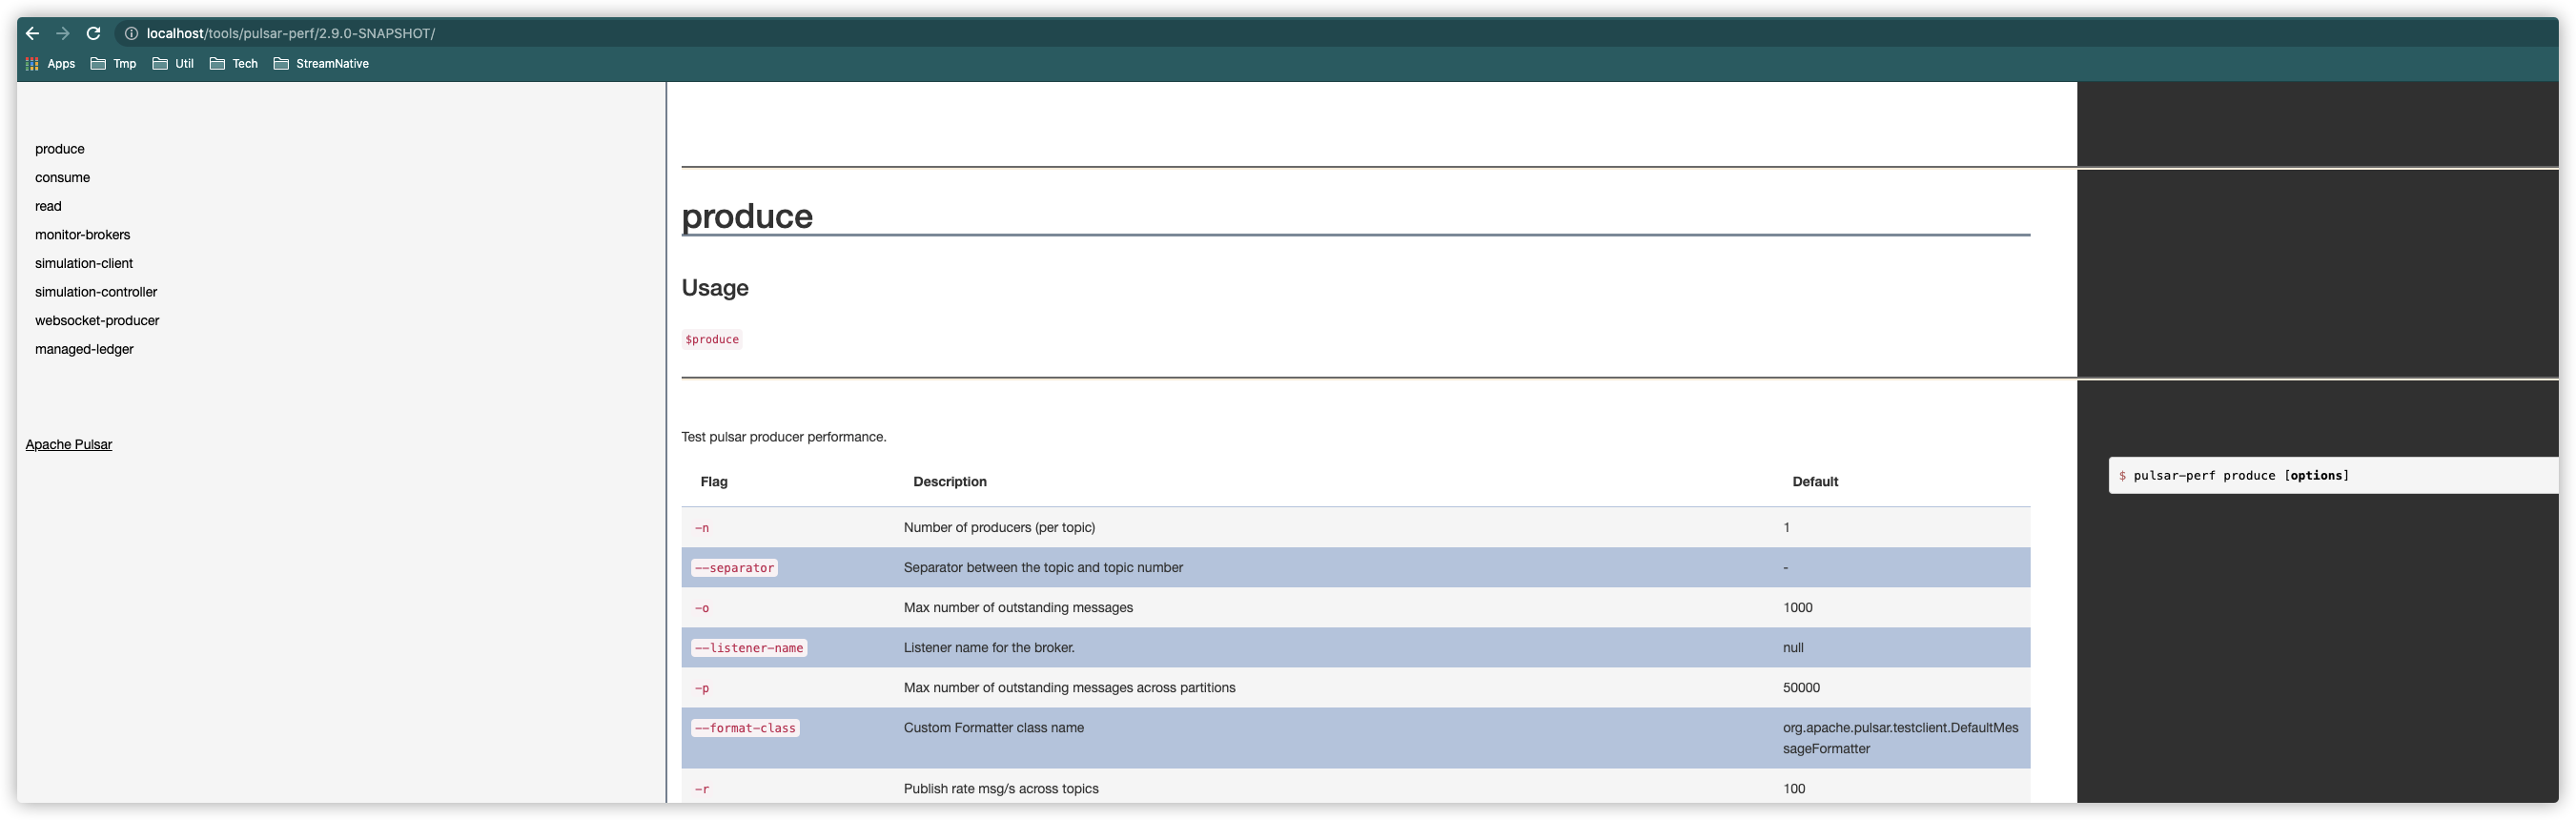Follow the Apache Pulsar link
Image resolution: width=2576 pixels, height=820 pixels.
tap(69, 445)
